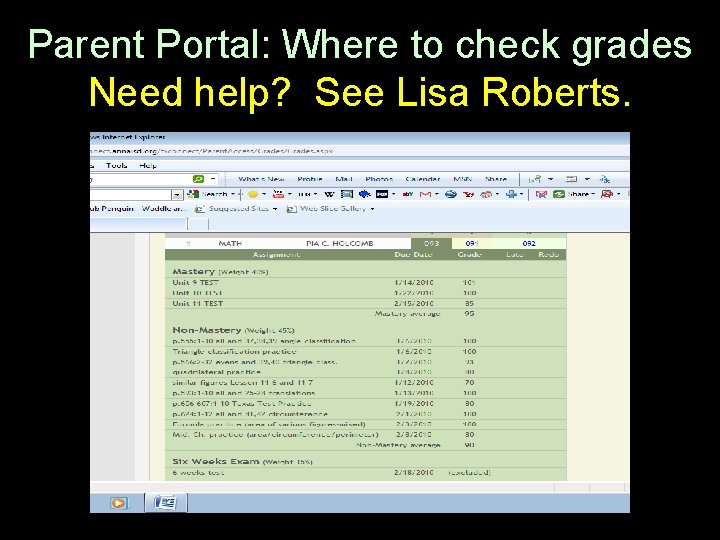The width and height of the screenshot is (720, 540).
Task: Click the Unit 11 TEST assignment row
Action: pyautogui.click(x=366, y=303)
